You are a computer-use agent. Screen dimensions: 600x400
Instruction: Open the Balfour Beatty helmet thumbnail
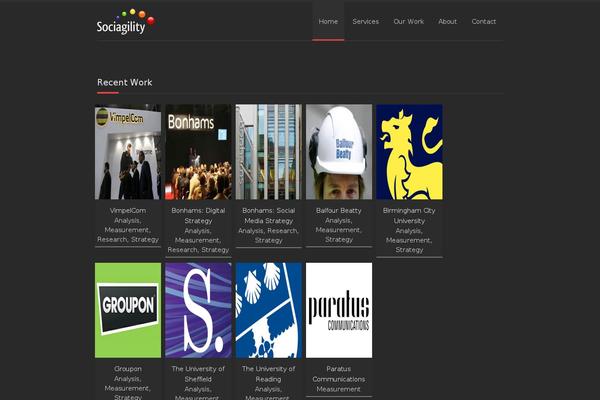coord(339,152)
